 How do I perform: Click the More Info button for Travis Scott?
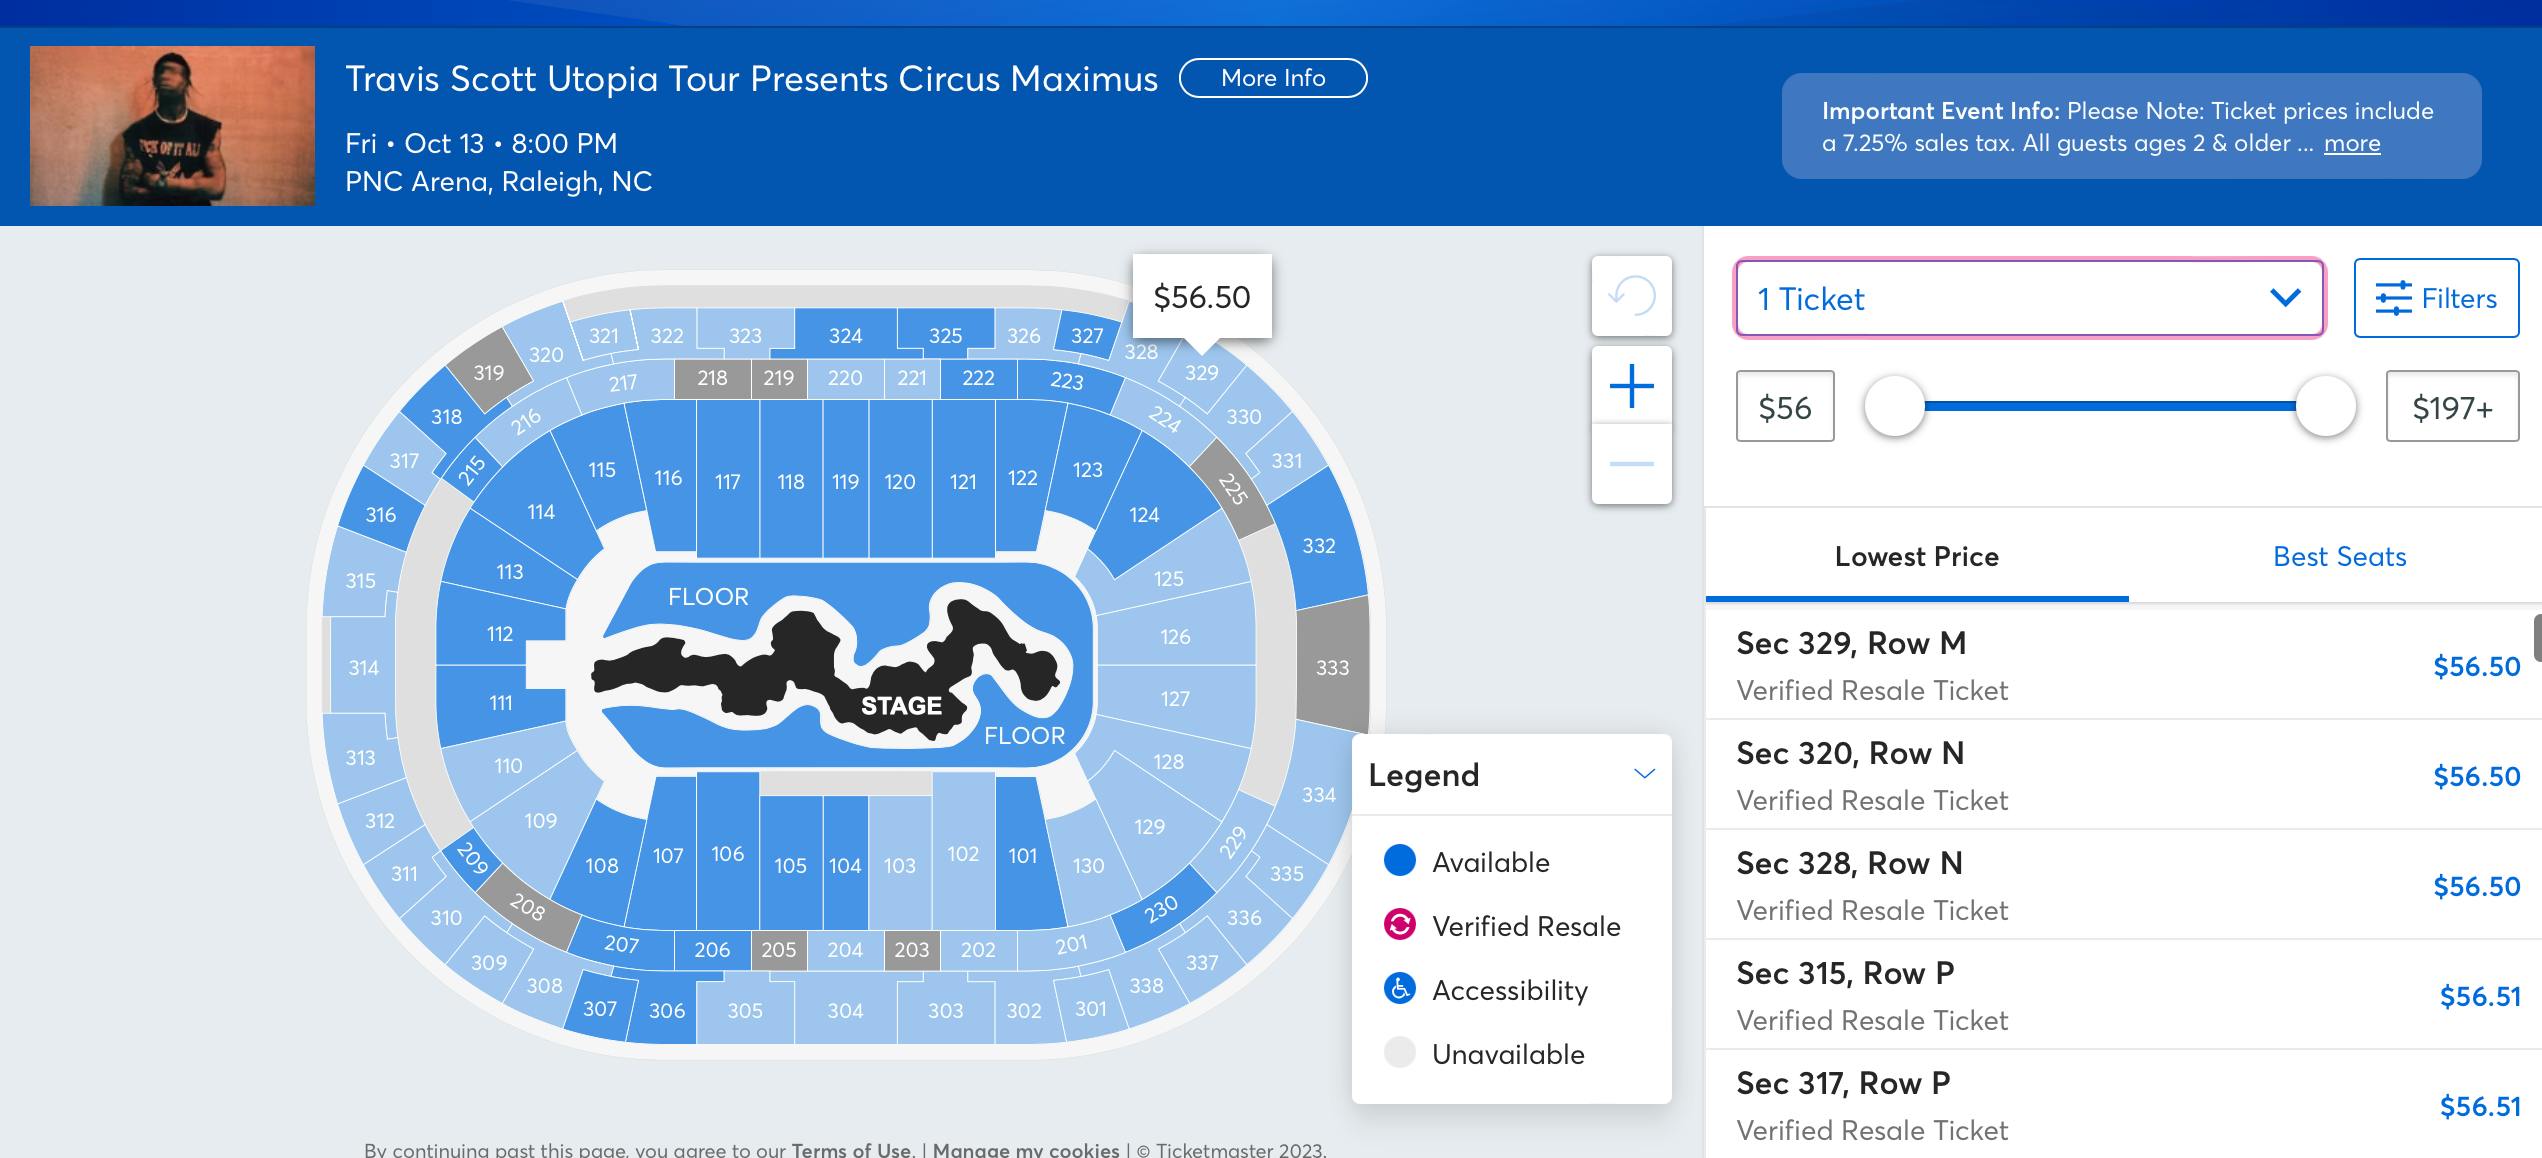1271,76
